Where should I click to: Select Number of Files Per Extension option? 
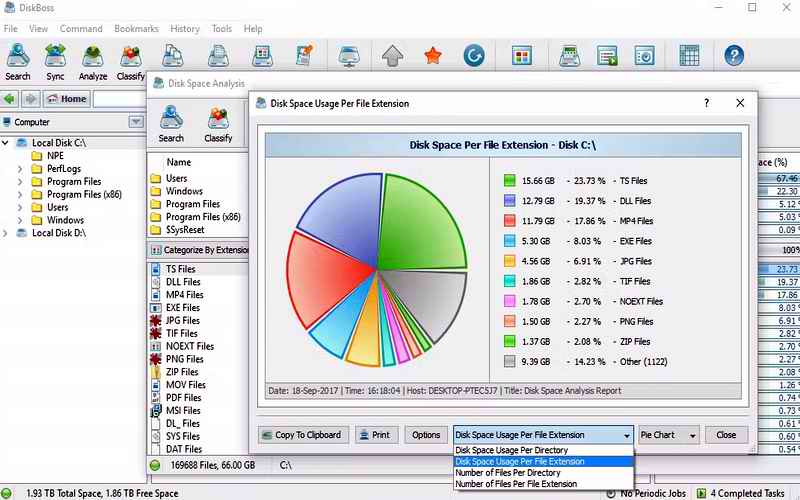point(516,484)
